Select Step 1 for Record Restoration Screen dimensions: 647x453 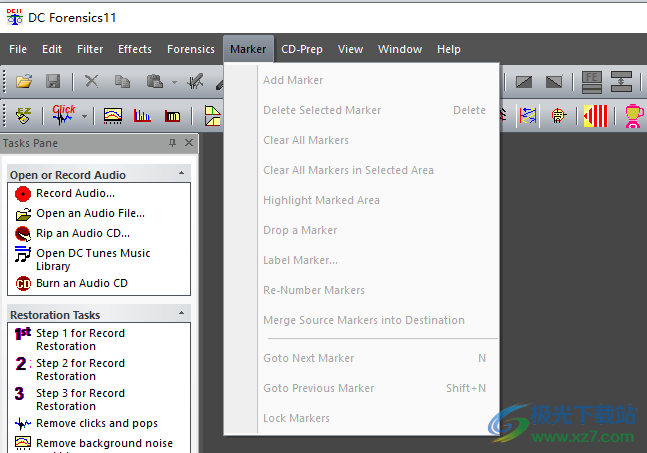(x=80, y=339)
